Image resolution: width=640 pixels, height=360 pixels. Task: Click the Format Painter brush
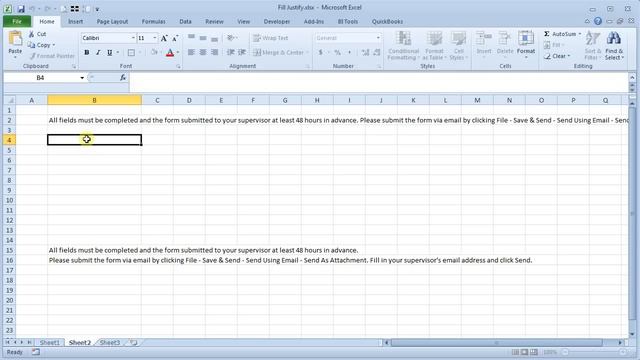click(33, 56)
